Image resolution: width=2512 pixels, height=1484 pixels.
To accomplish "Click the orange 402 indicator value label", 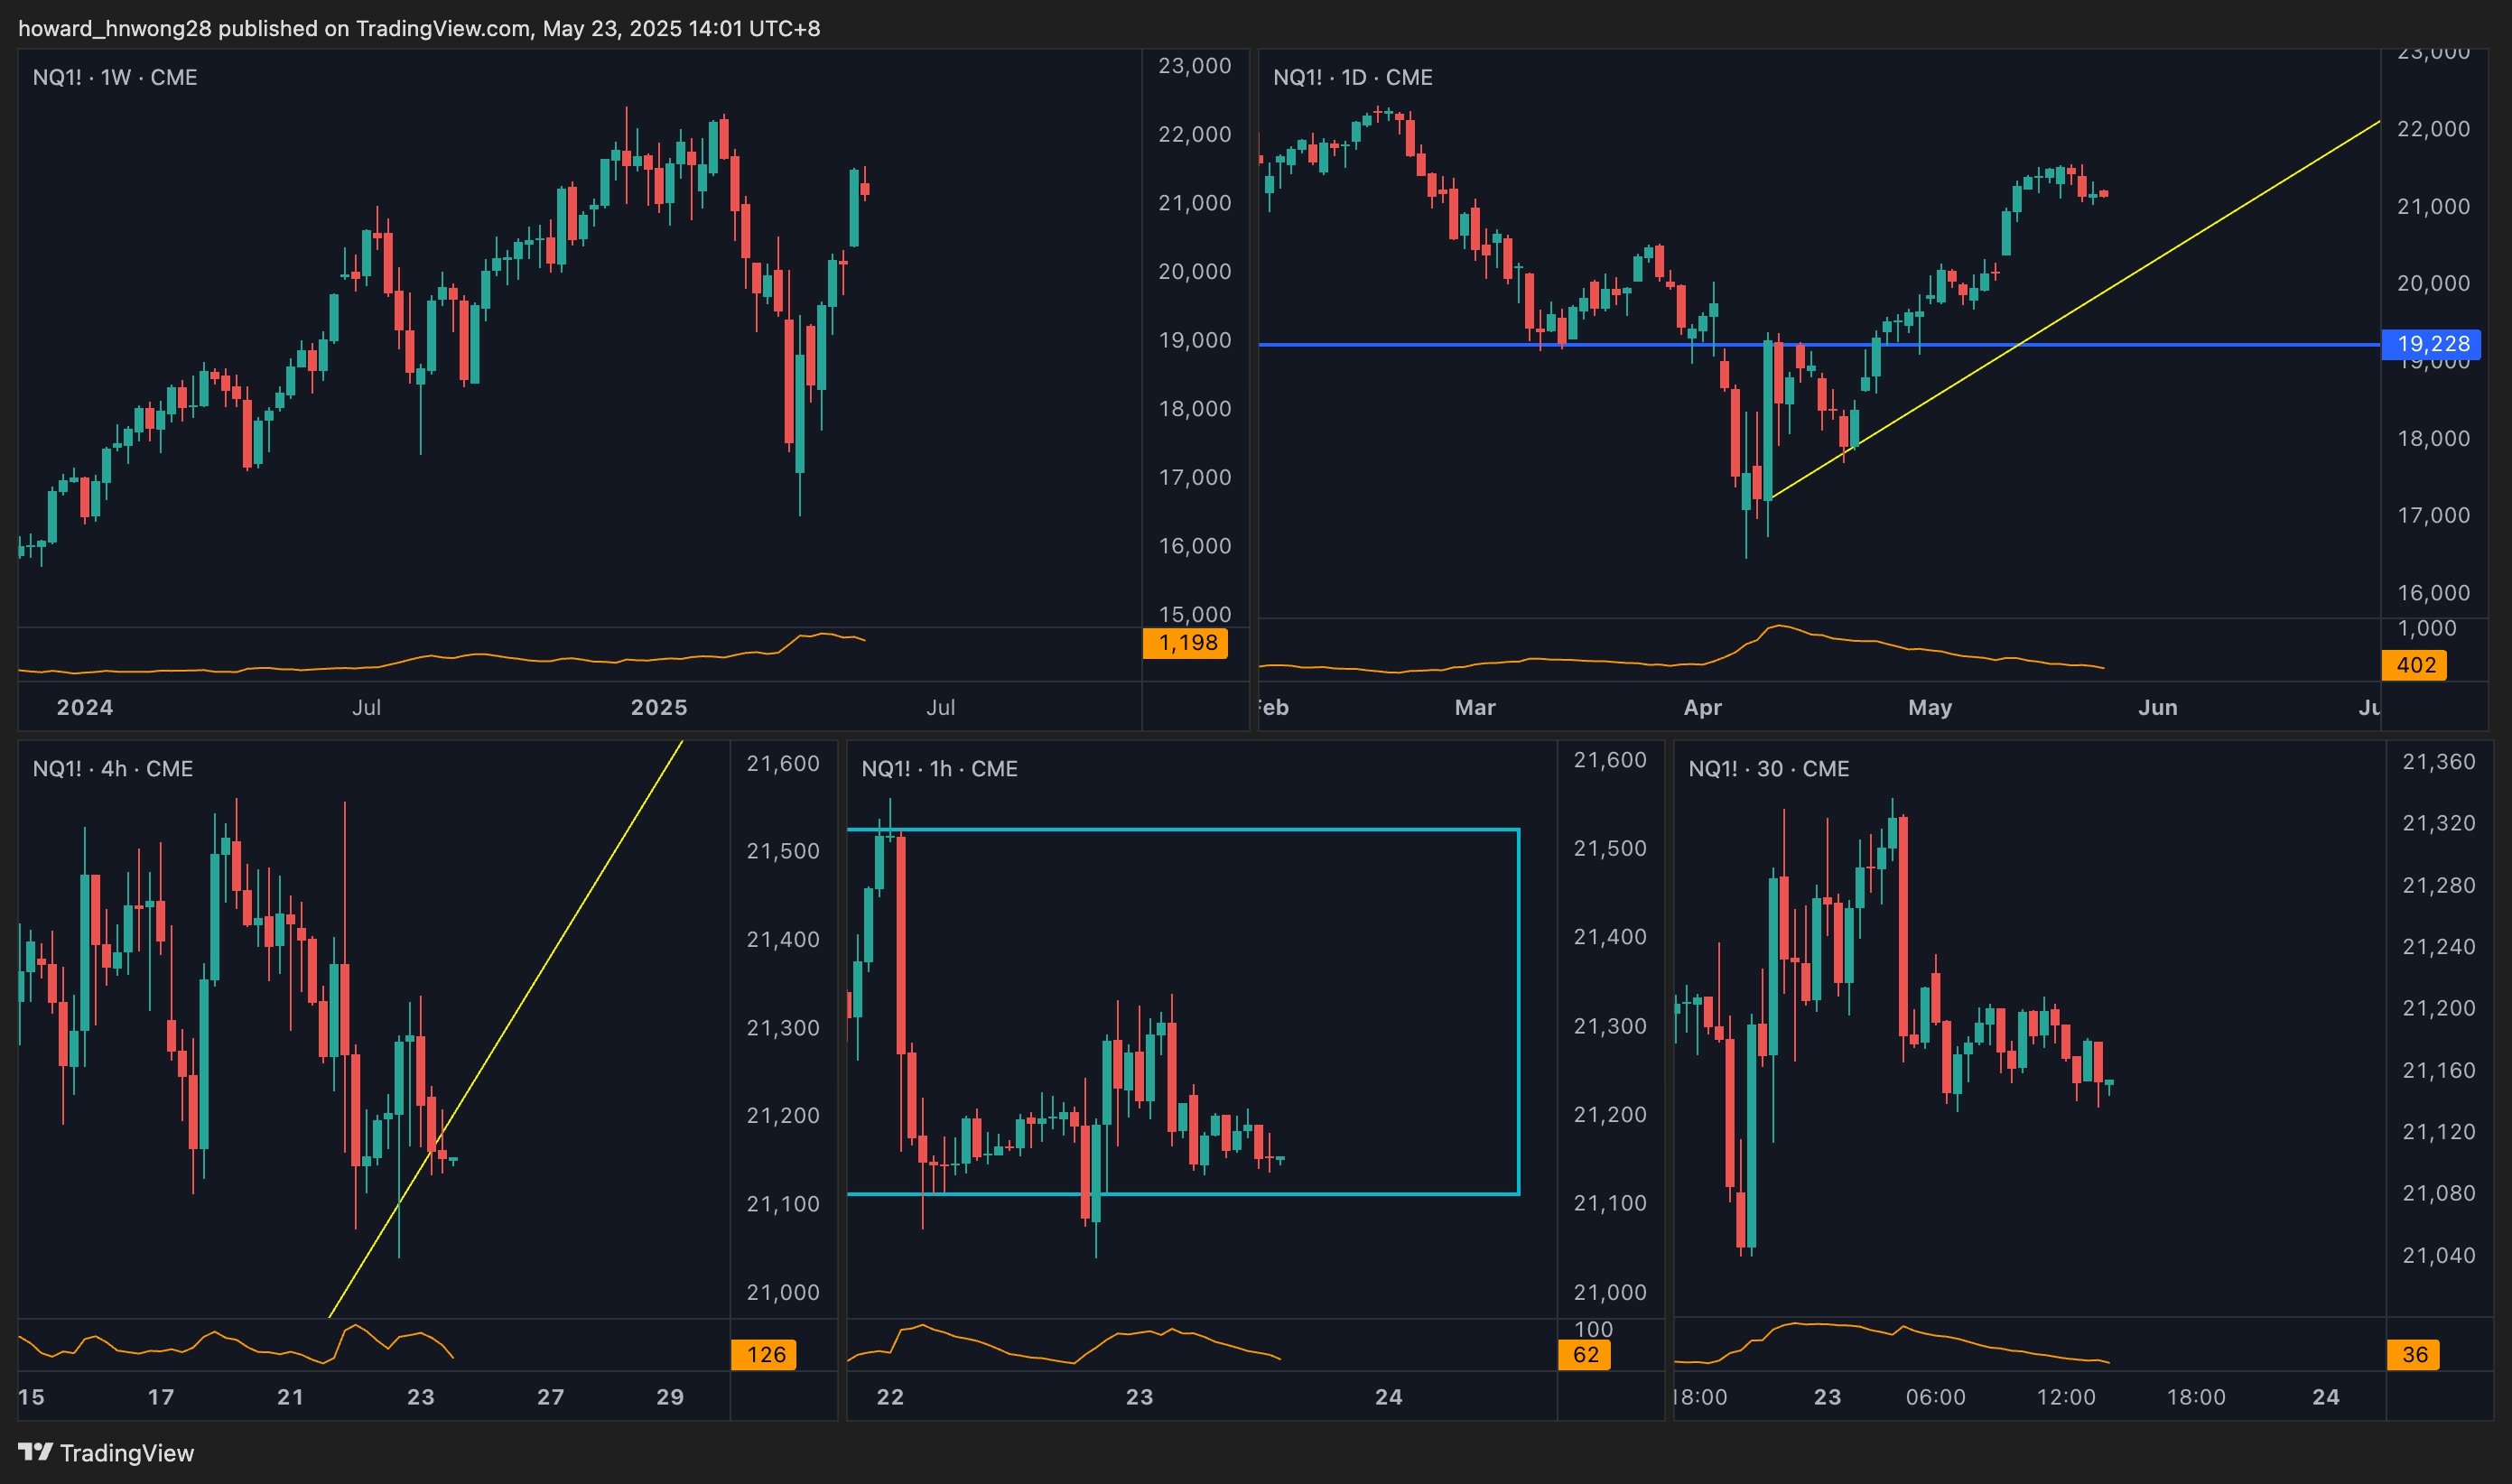I will [2414, 665].
